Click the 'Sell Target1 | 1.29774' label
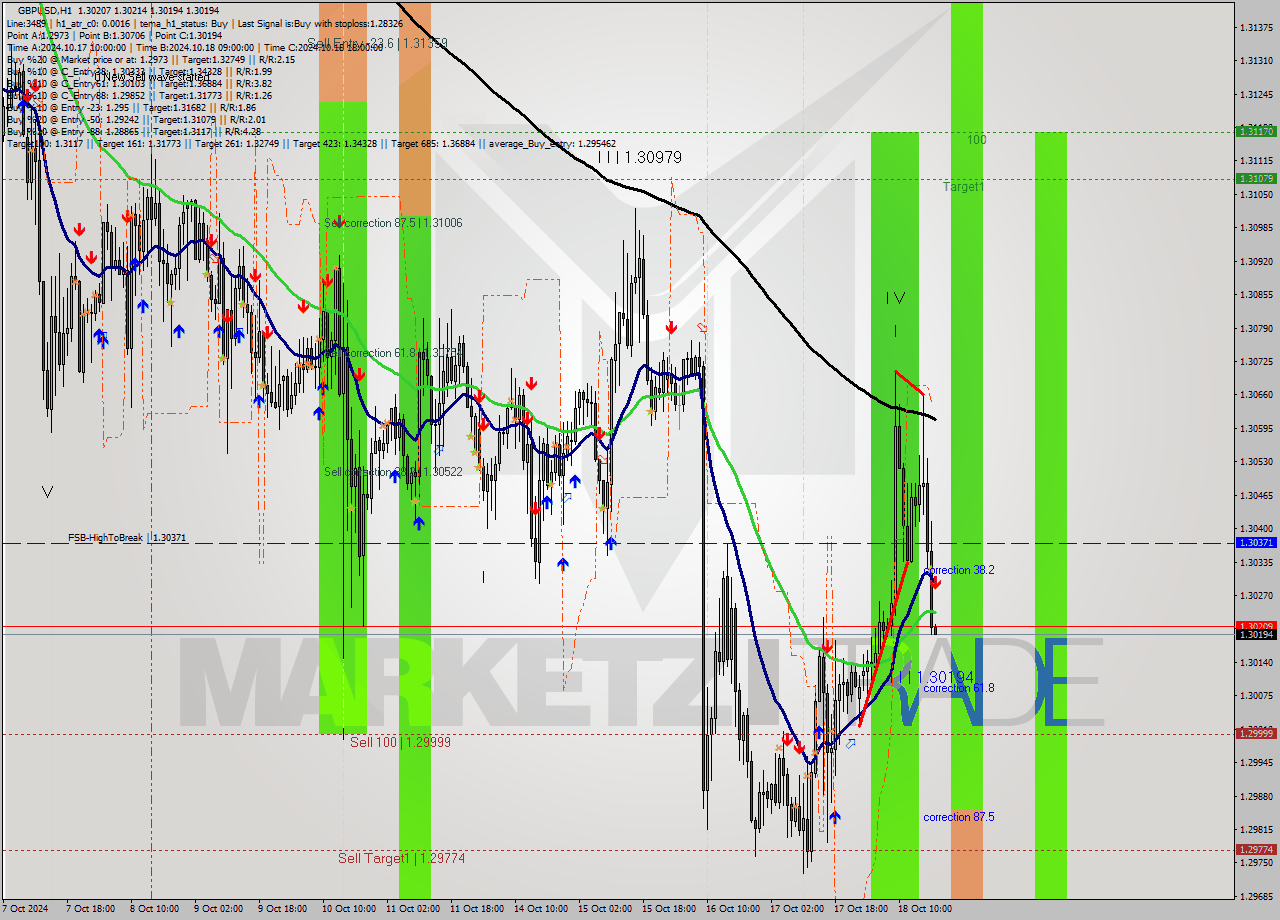The image size is (1280, 920). tap(401, 858)
